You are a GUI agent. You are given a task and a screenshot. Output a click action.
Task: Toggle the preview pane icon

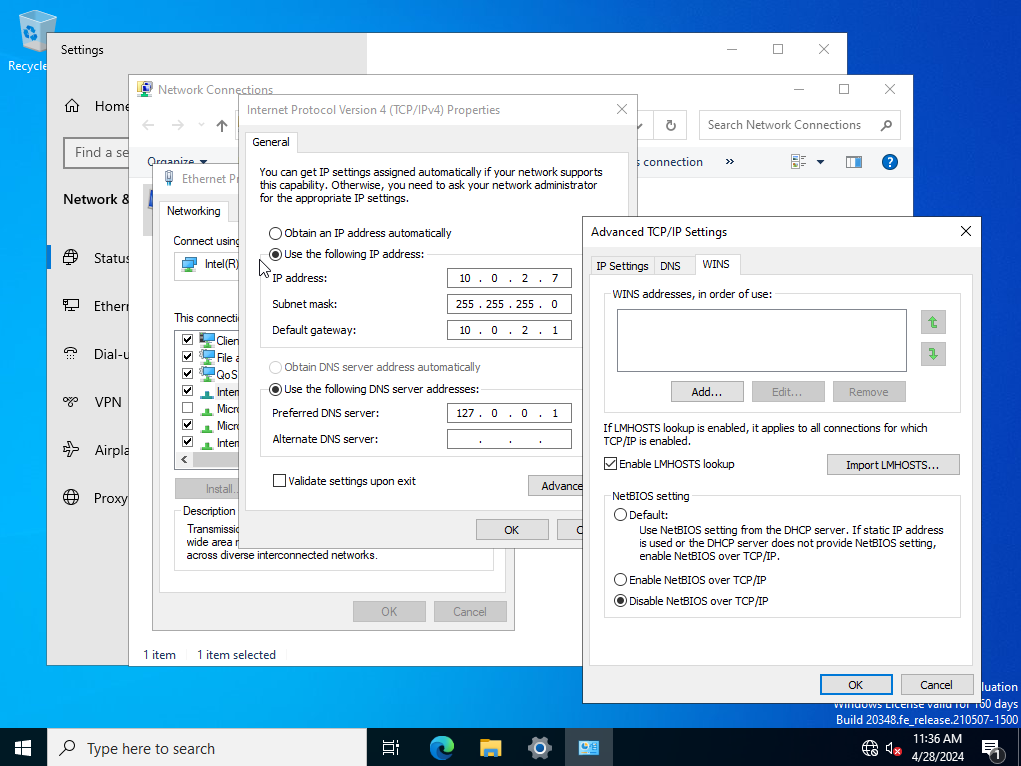[x=852, y=161]
